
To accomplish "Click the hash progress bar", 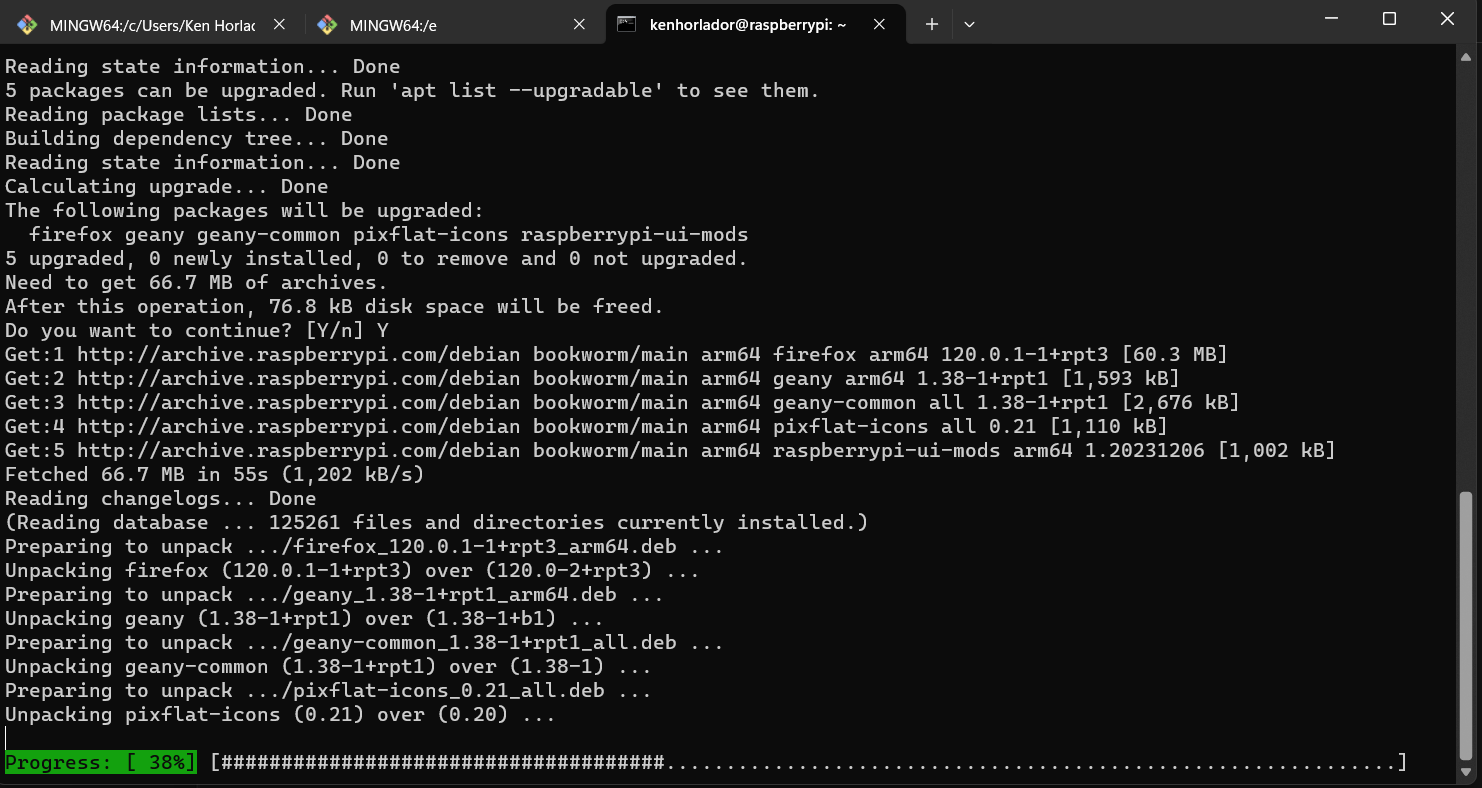I will coord(809,763).
